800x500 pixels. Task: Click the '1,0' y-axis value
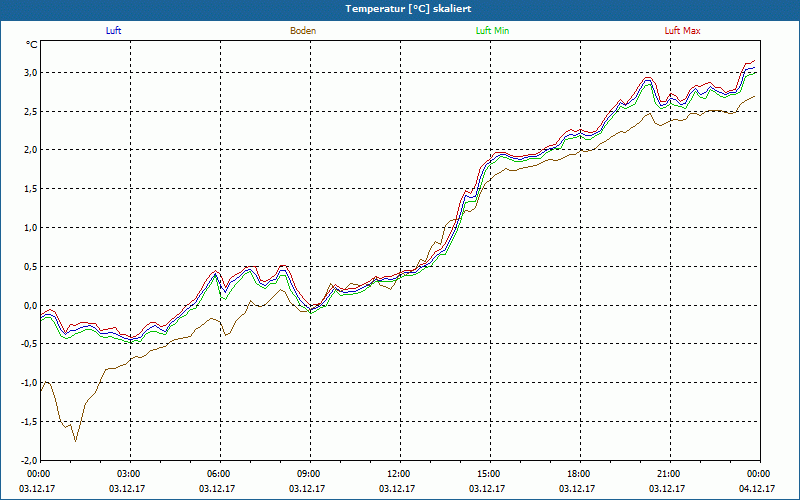click(x=31, y=228)
